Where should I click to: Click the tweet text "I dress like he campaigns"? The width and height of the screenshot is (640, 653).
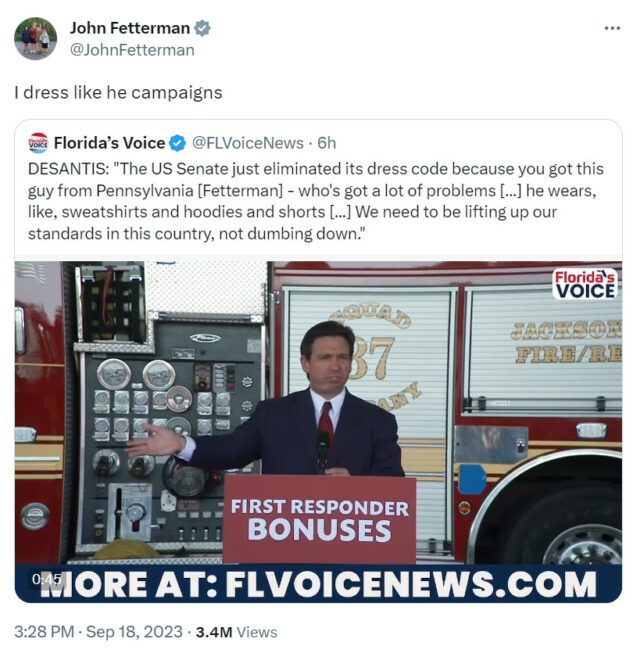(118, 92)
